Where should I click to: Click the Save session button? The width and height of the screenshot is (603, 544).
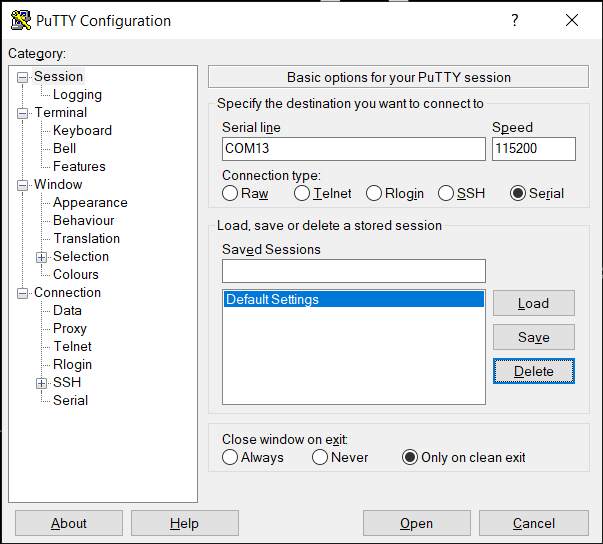point(534,337)
